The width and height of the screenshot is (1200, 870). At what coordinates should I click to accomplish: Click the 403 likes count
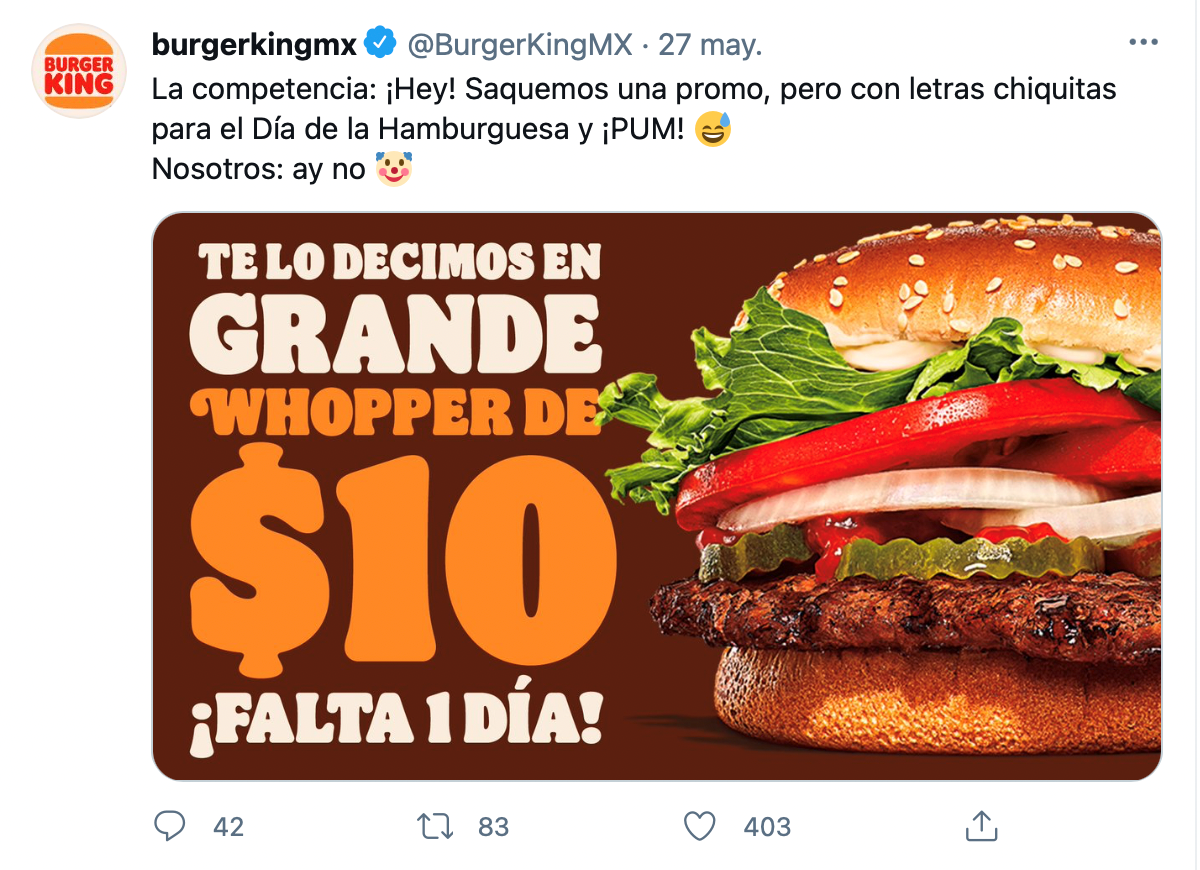tap(767, 827)
